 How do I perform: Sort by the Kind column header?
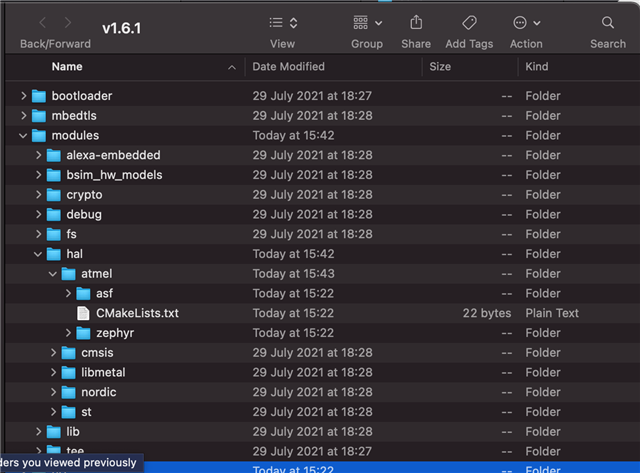pos(538,67)
